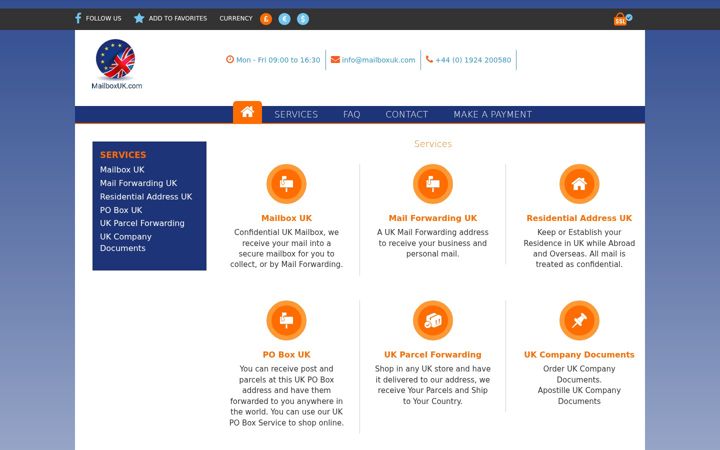Click 'Shop in any UK store' description
720x450 pixels.
tap(433, 385)
